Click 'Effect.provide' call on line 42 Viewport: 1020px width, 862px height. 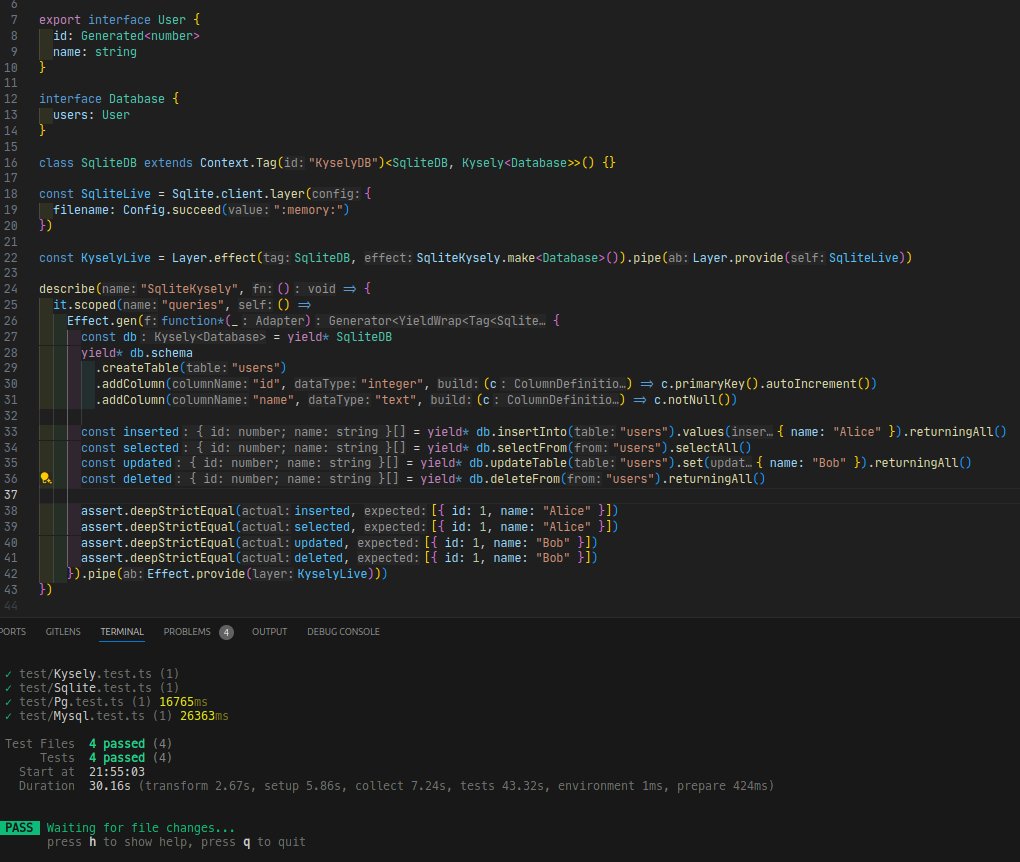[x=196, y=574]
